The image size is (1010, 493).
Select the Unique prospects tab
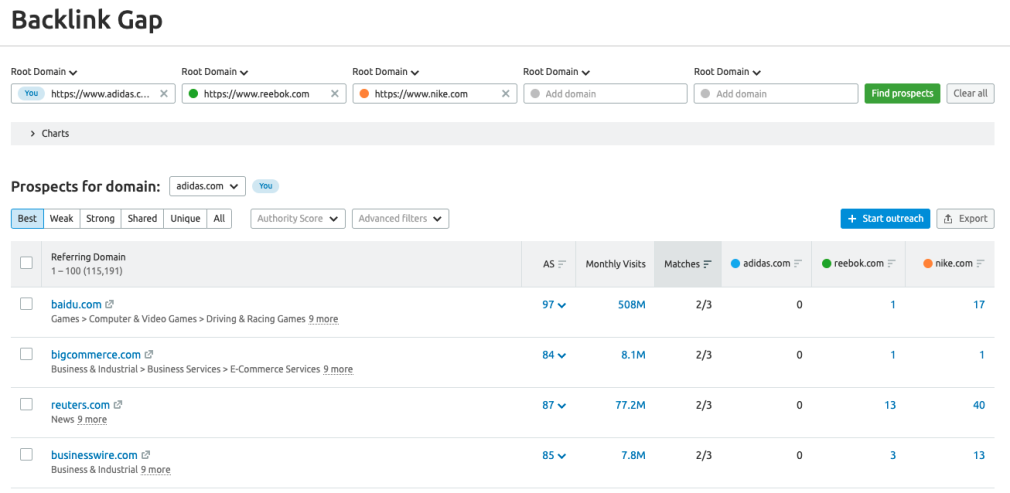point(185,218)
